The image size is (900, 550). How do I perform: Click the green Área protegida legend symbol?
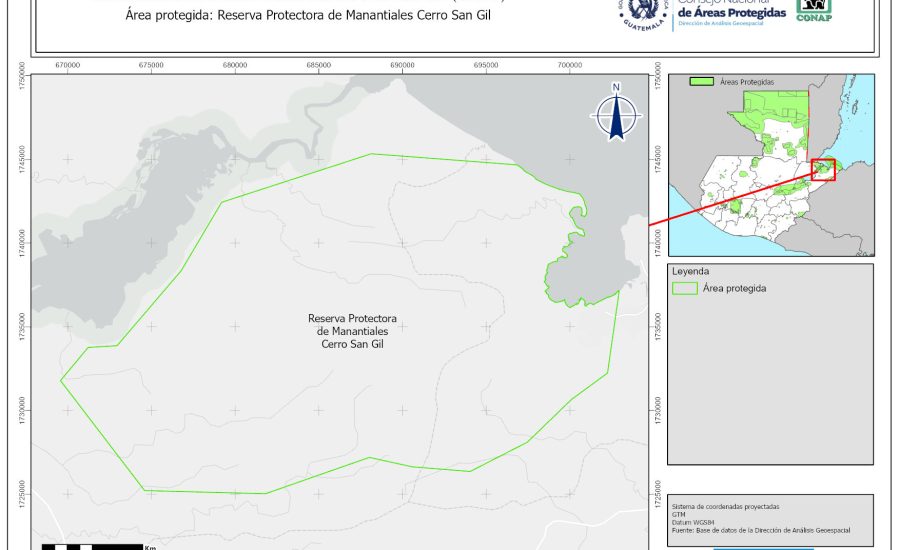[685, 288]
